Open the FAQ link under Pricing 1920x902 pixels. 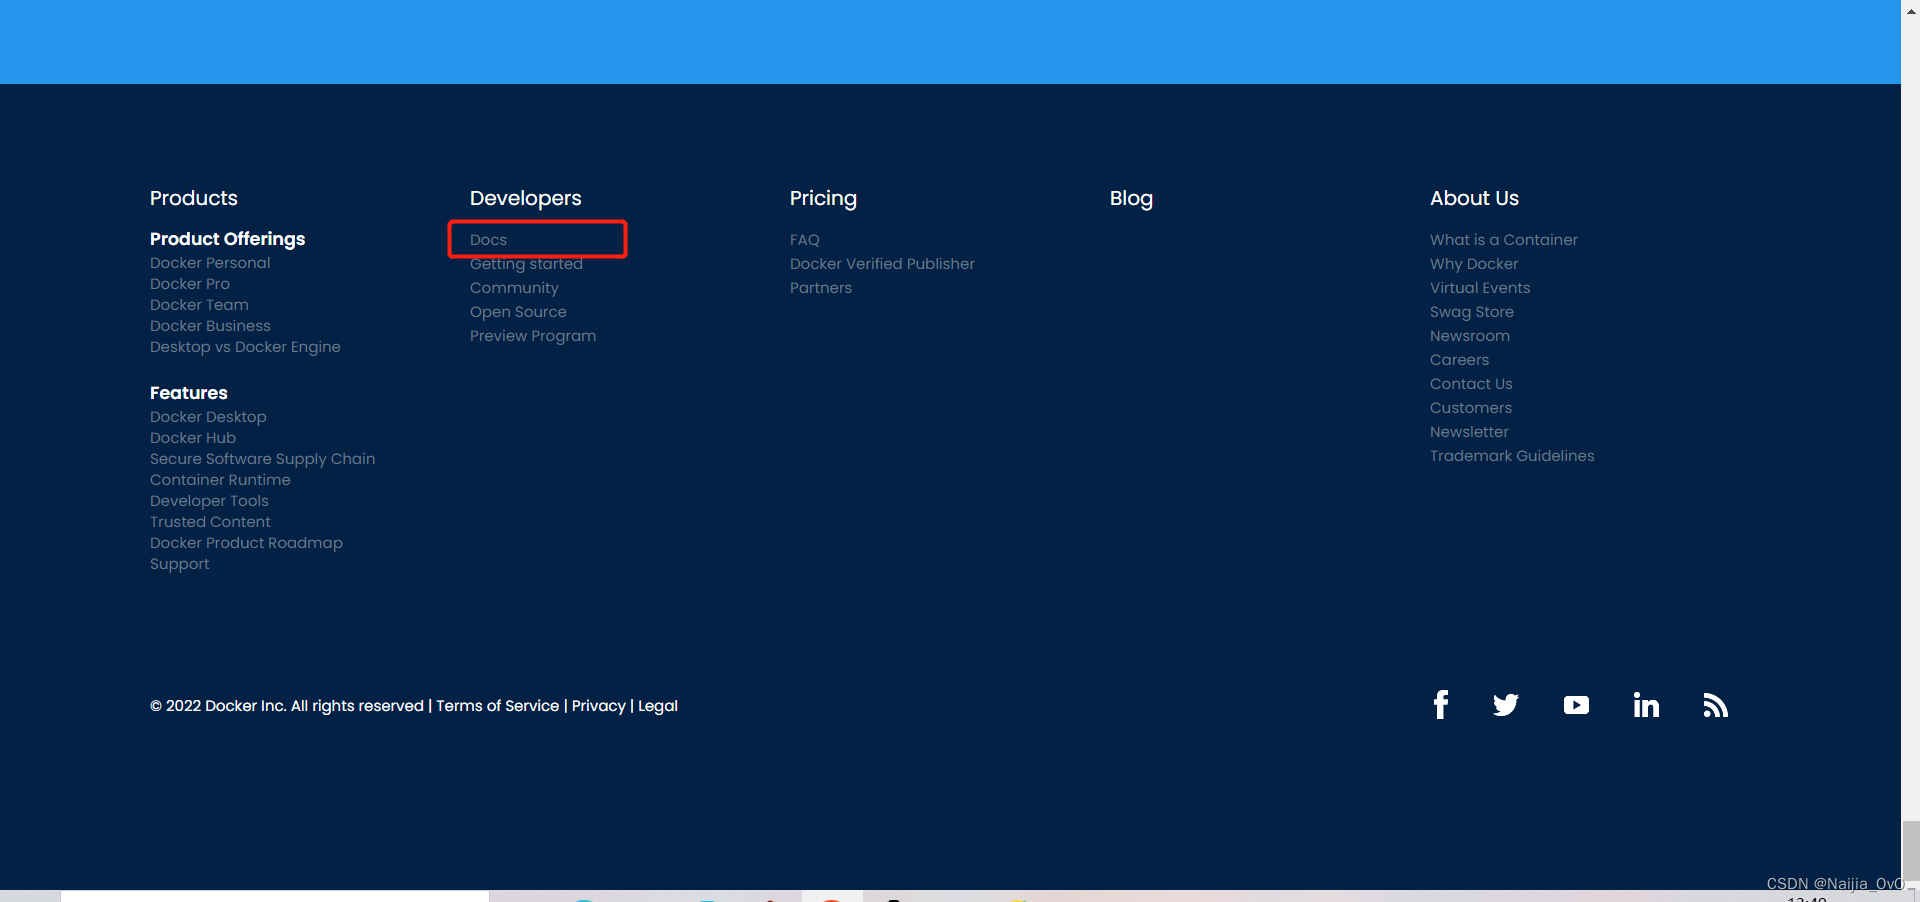click(805, 240)
